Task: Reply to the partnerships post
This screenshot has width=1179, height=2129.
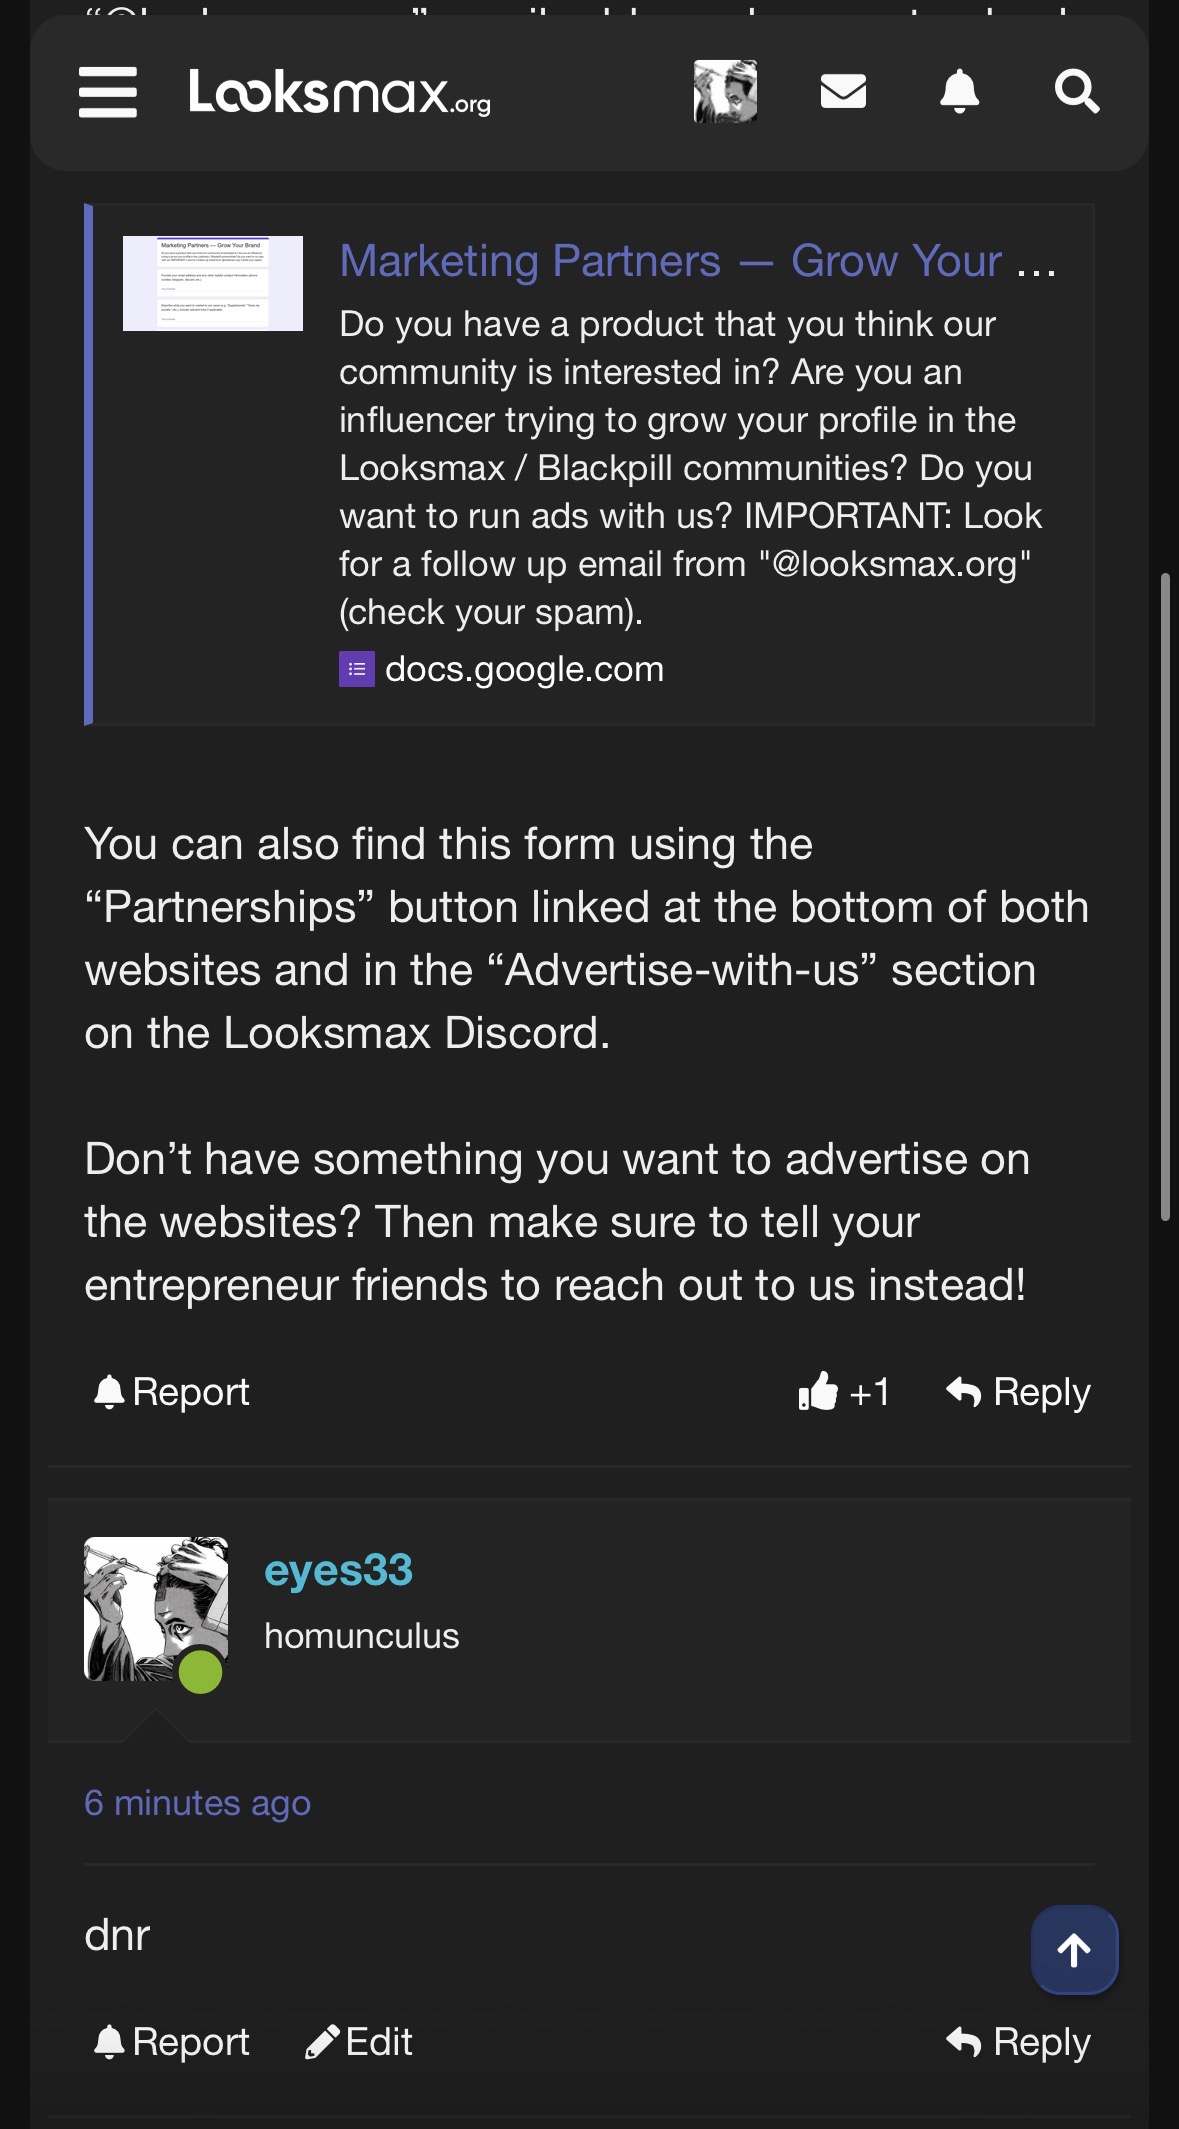Action: [1018, 1392]
